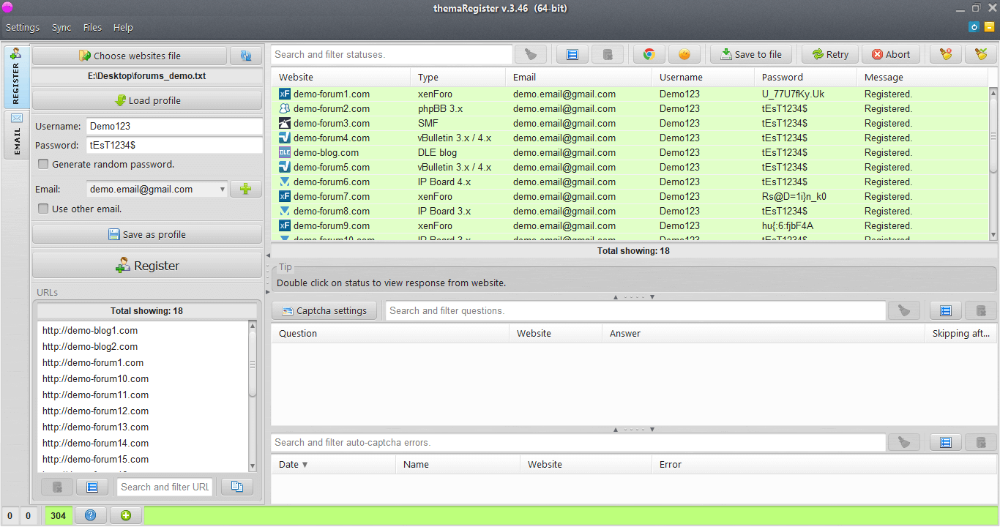Select demo-forum1.com row in results
The image size is (1000, 527).
631,94
